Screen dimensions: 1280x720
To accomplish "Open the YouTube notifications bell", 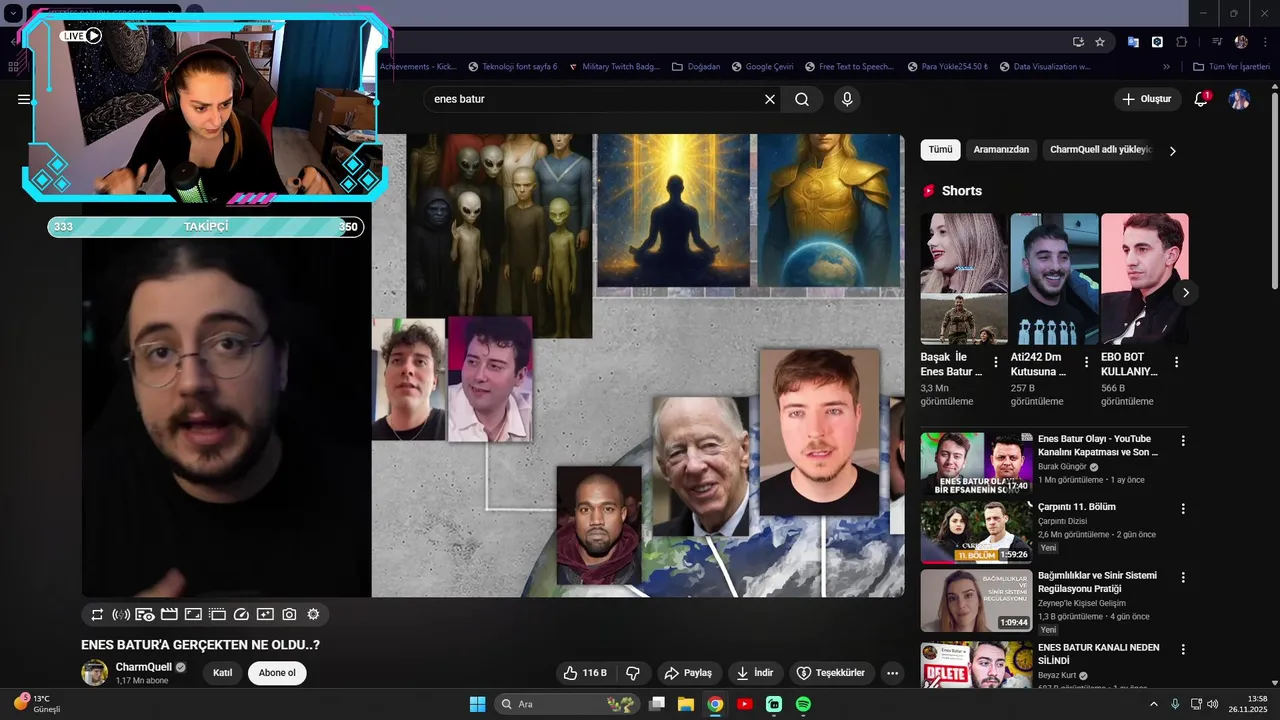I will click(1201, 99).
